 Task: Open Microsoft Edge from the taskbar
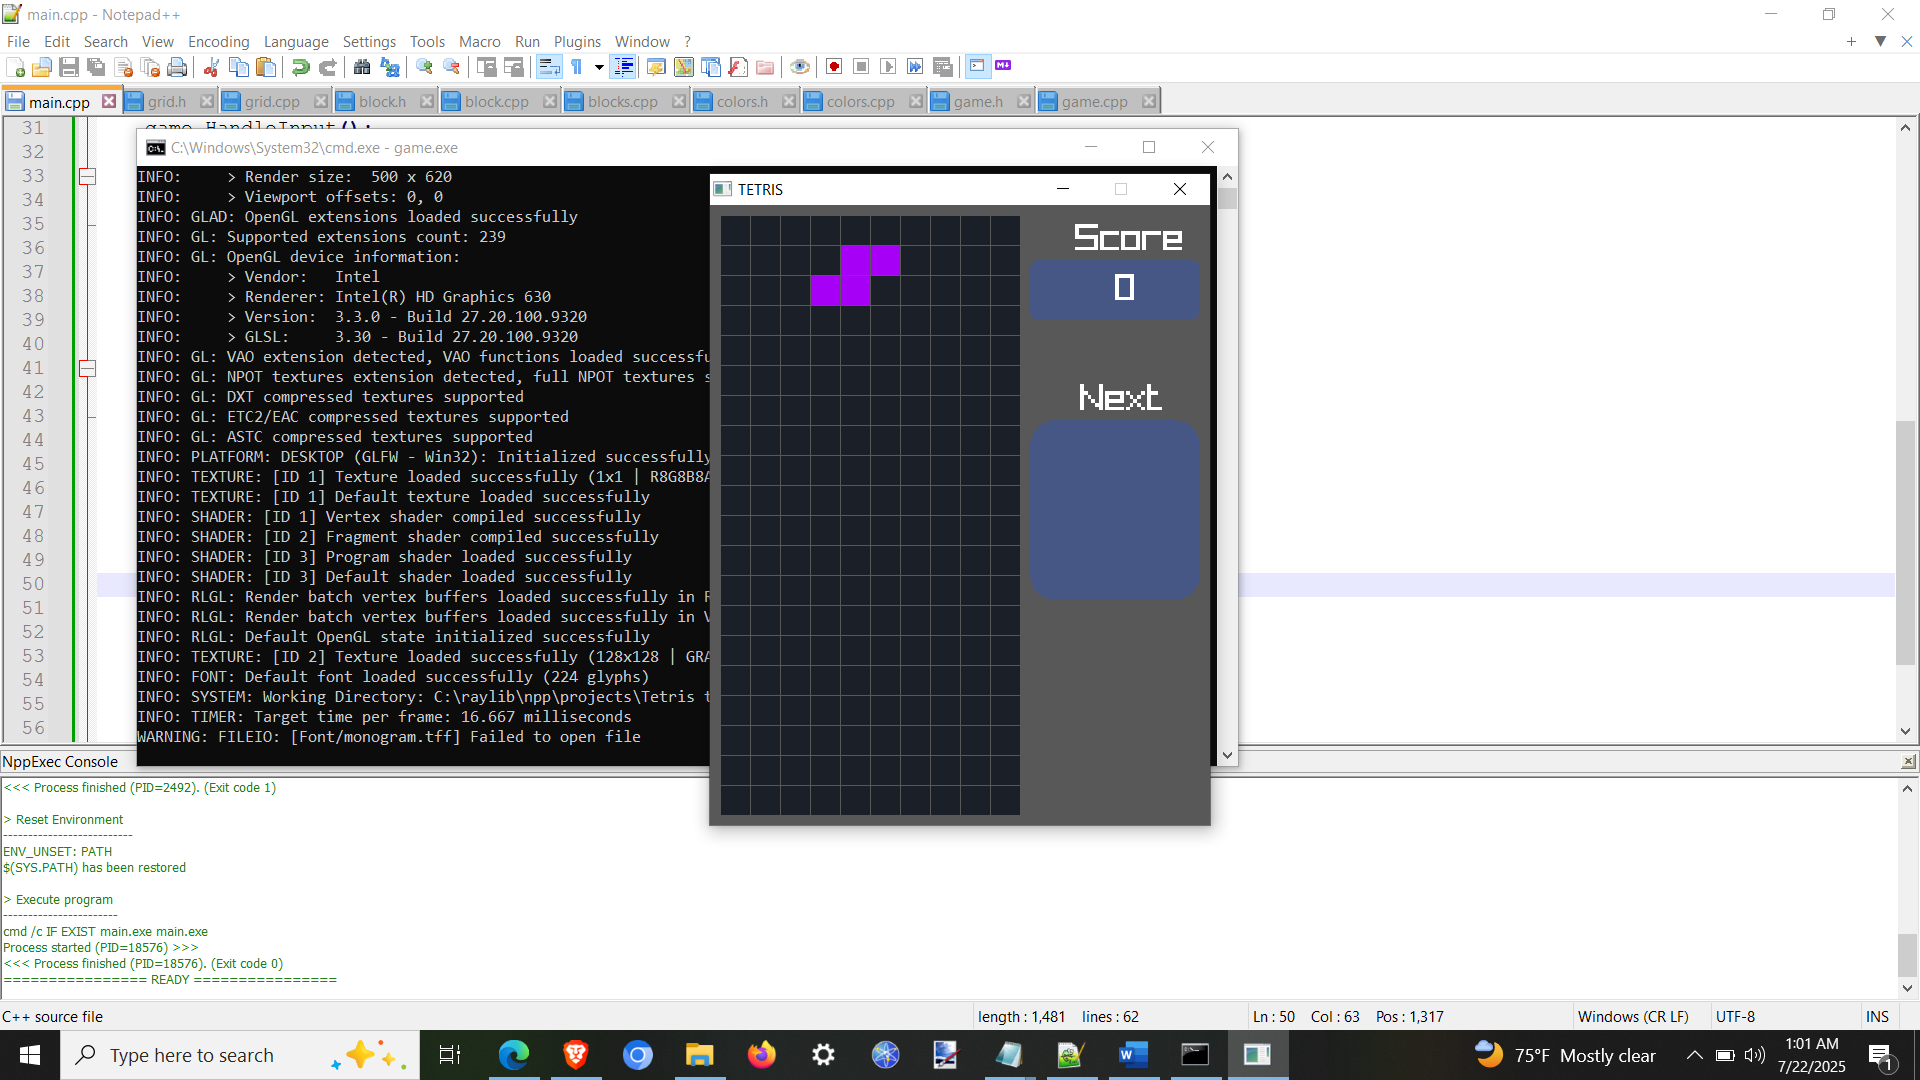514,1055
